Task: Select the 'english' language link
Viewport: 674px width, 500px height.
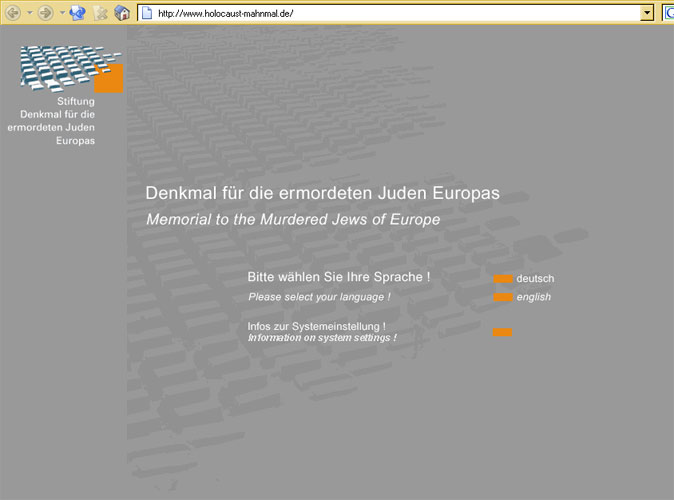Action: click(x=533, y=297)
